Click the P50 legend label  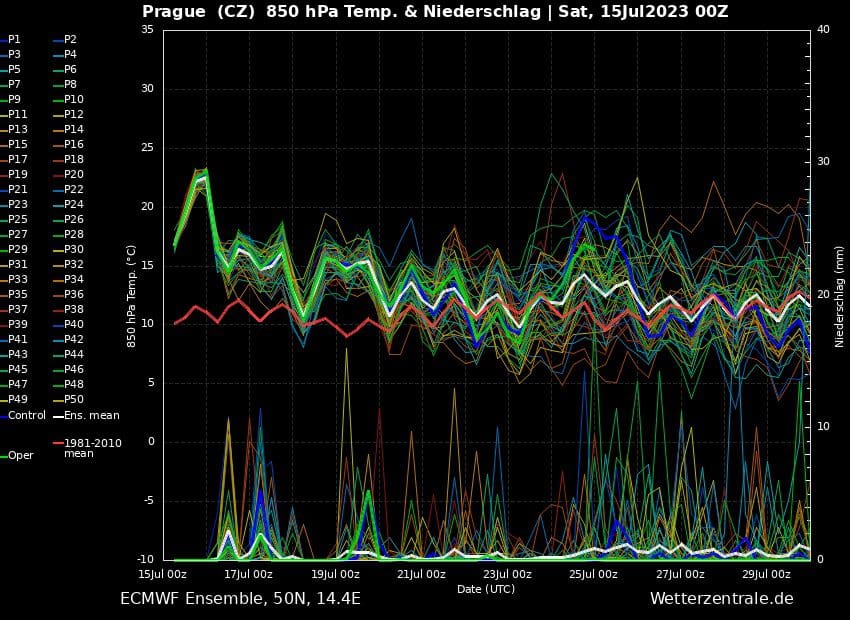tap(74, 400)
